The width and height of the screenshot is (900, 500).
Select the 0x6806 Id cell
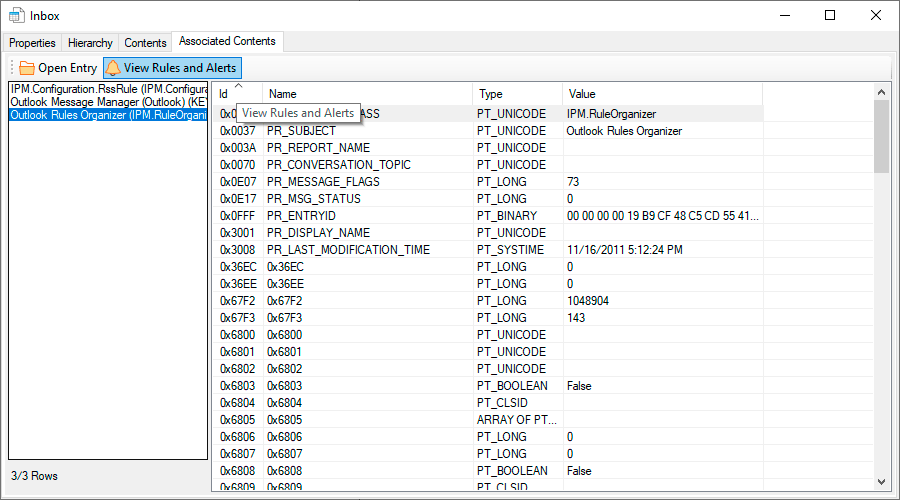click(238, 437)
